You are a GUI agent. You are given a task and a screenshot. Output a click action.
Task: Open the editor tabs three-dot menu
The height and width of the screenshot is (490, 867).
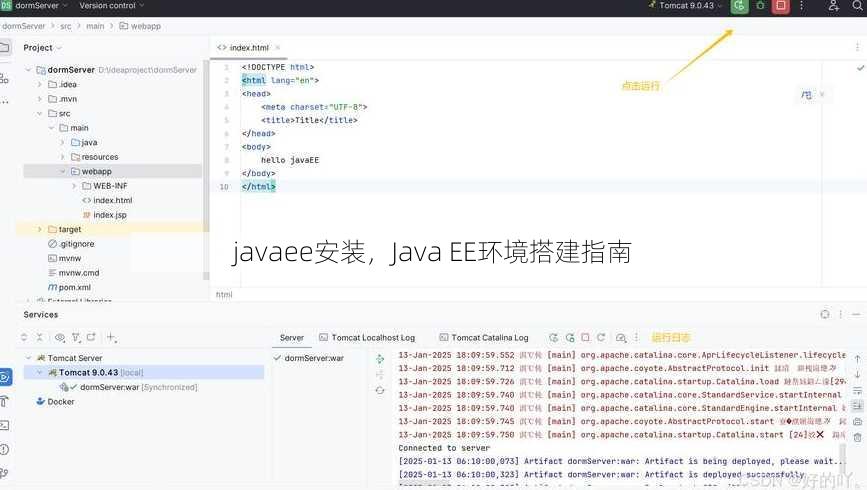click(x=857, y=48)
